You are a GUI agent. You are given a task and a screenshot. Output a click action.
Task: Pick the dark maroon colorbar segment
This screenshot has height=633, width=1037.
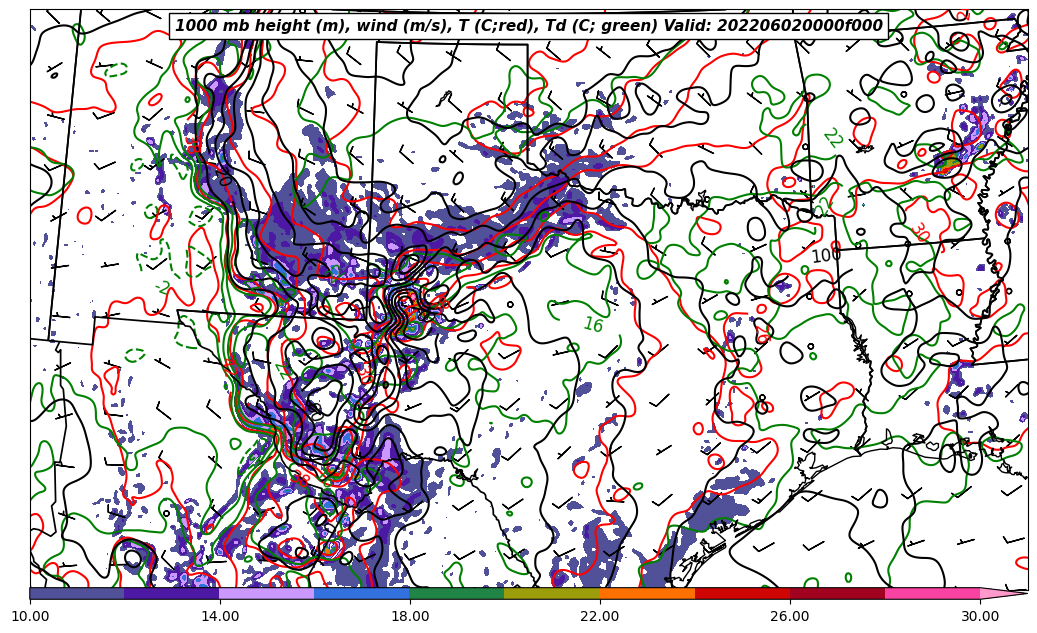(837, 593)
